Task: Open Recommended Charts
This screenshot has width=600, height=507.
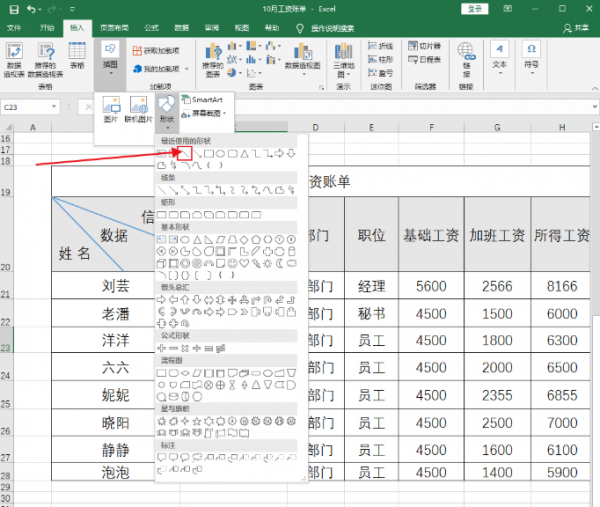Action: (213, 60)
